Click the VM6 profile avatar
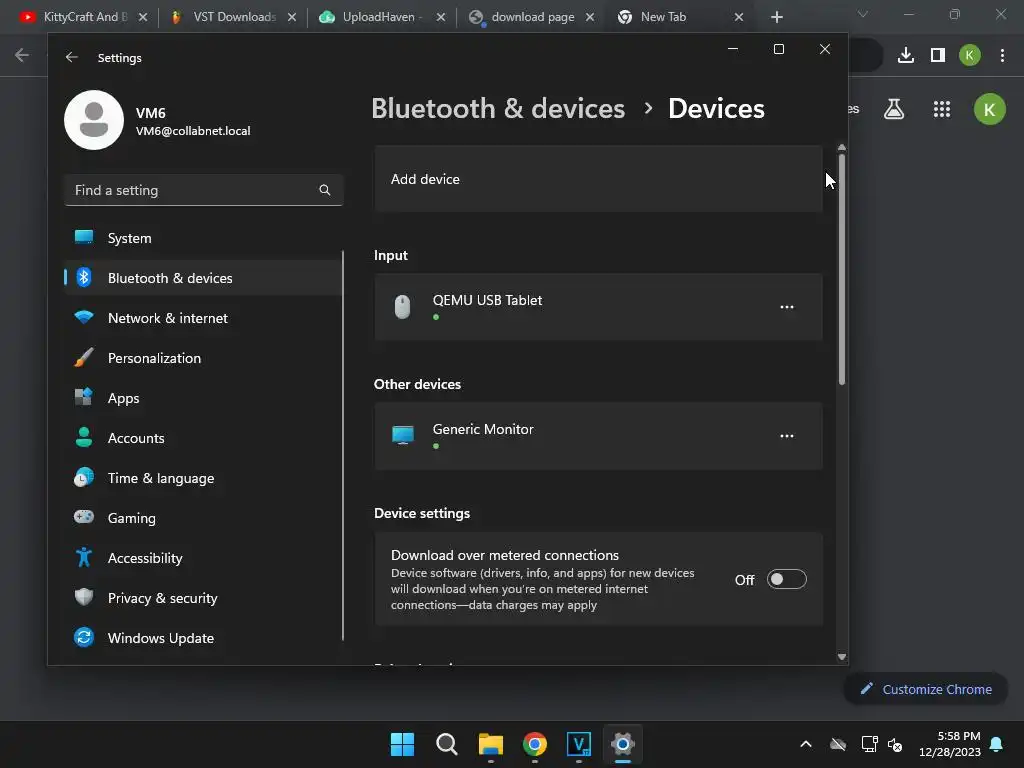The width and height of the screenshot is (1024, 768). 94,120
